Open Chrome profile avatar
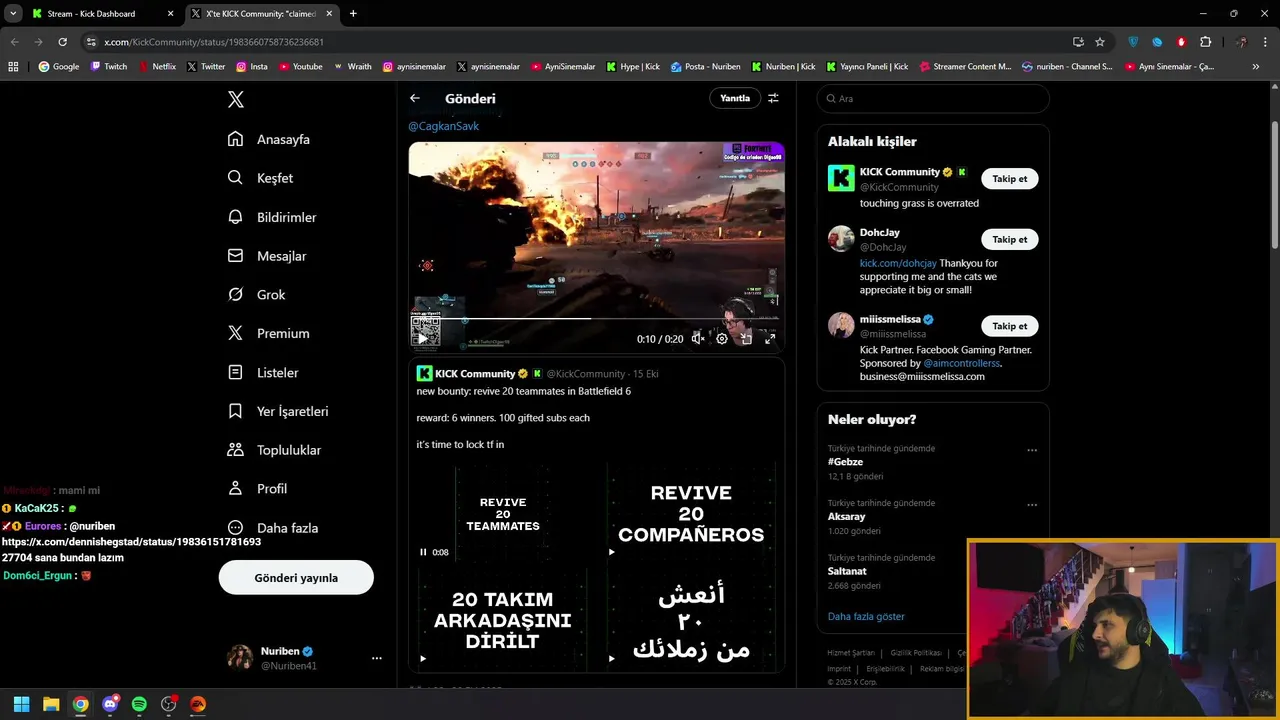The height and width of the screenshot is (720, 1280). tap(1241, 42)
